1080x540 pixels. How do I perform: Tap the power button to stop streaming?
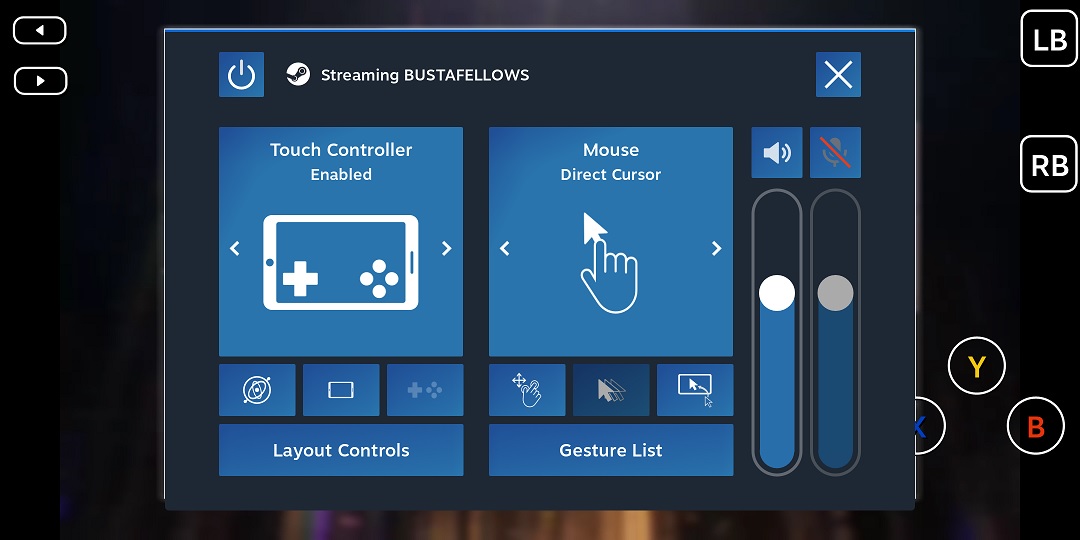tap(241, 74)
